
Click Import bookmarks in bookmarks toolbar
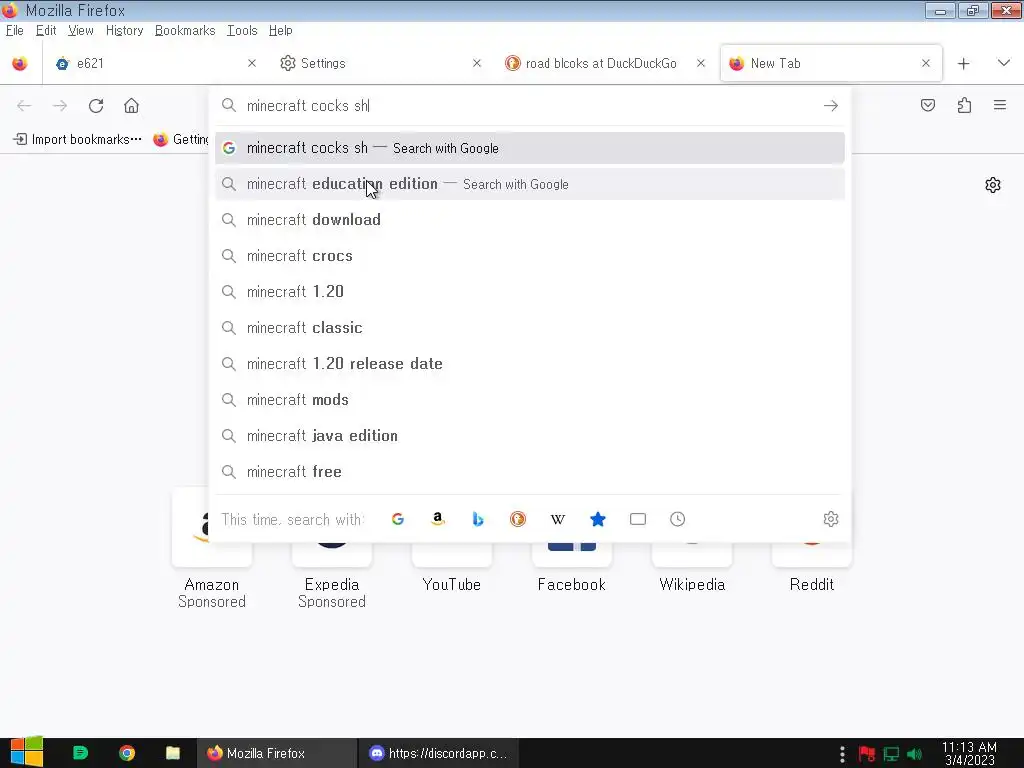[x=77, y=139]
